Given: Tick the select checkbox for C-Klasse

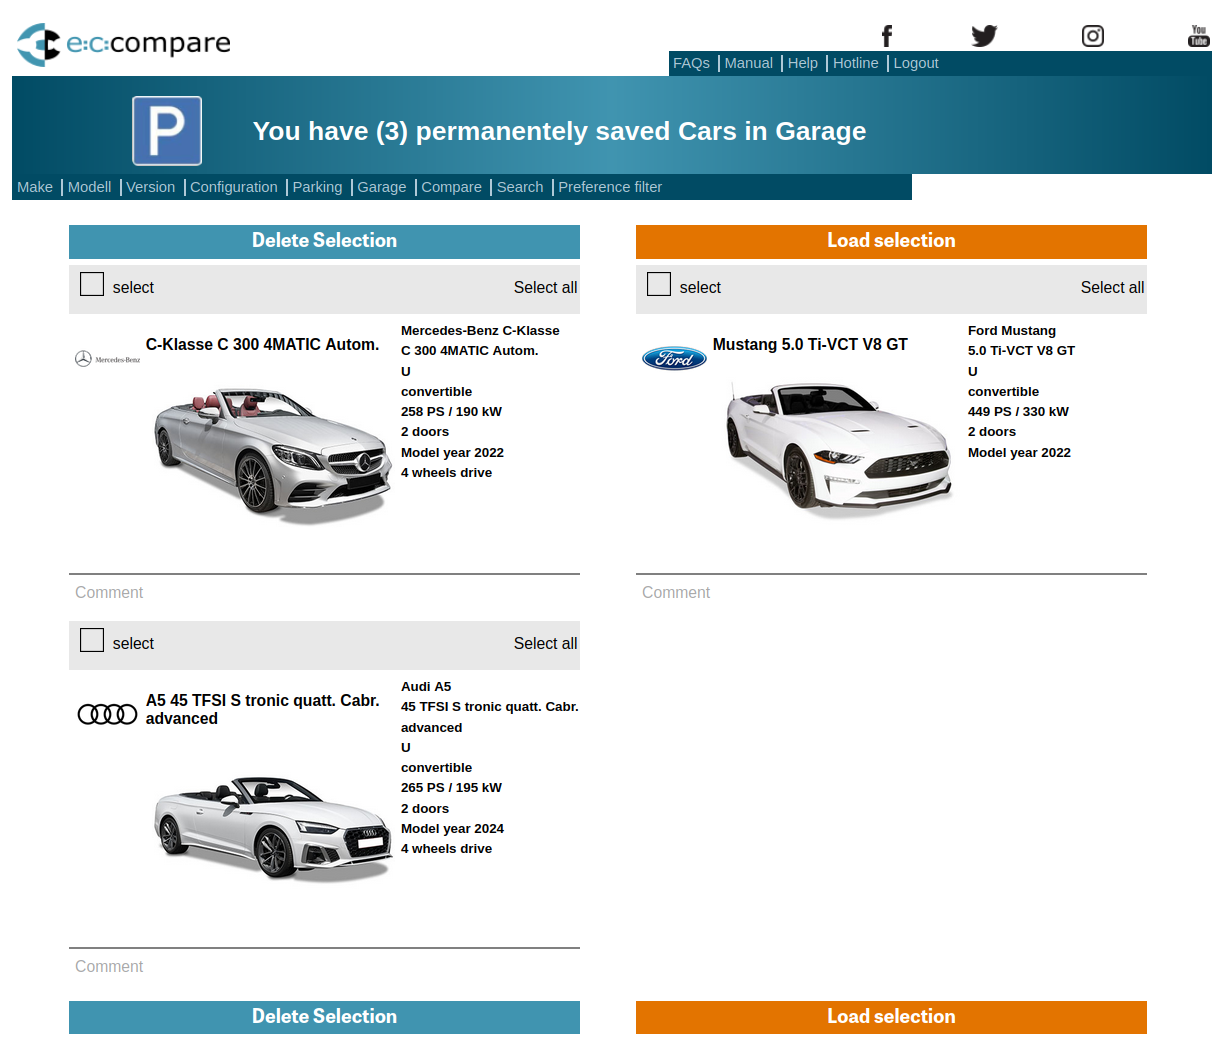Looking at the screenshot, I should (x=92, y=284).
